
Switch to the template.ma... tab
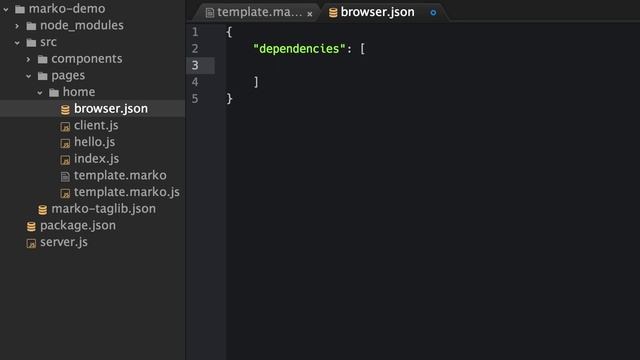tap(260, 12)
